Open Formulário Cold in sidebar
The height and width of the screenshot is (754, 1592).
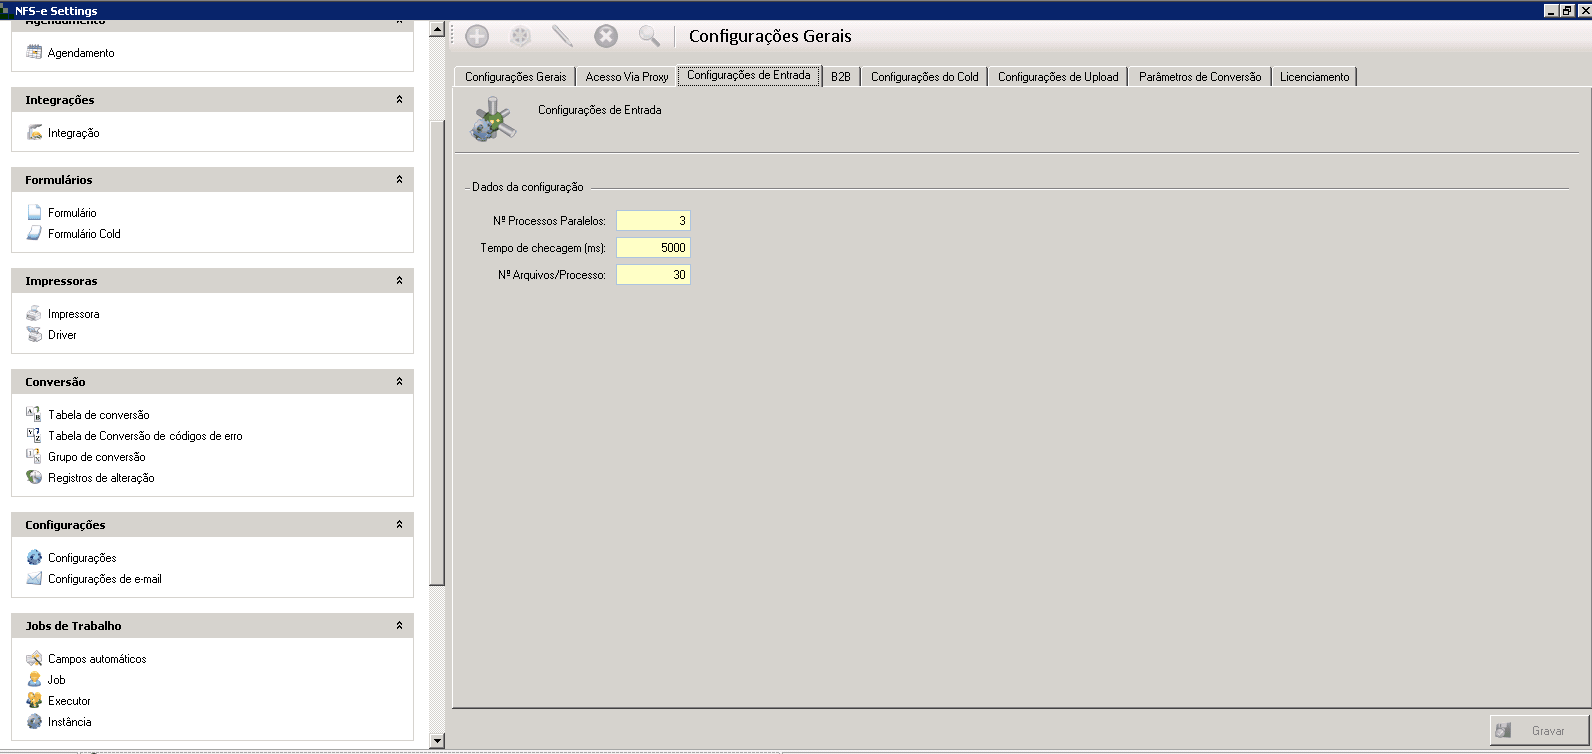coord(84,234)
